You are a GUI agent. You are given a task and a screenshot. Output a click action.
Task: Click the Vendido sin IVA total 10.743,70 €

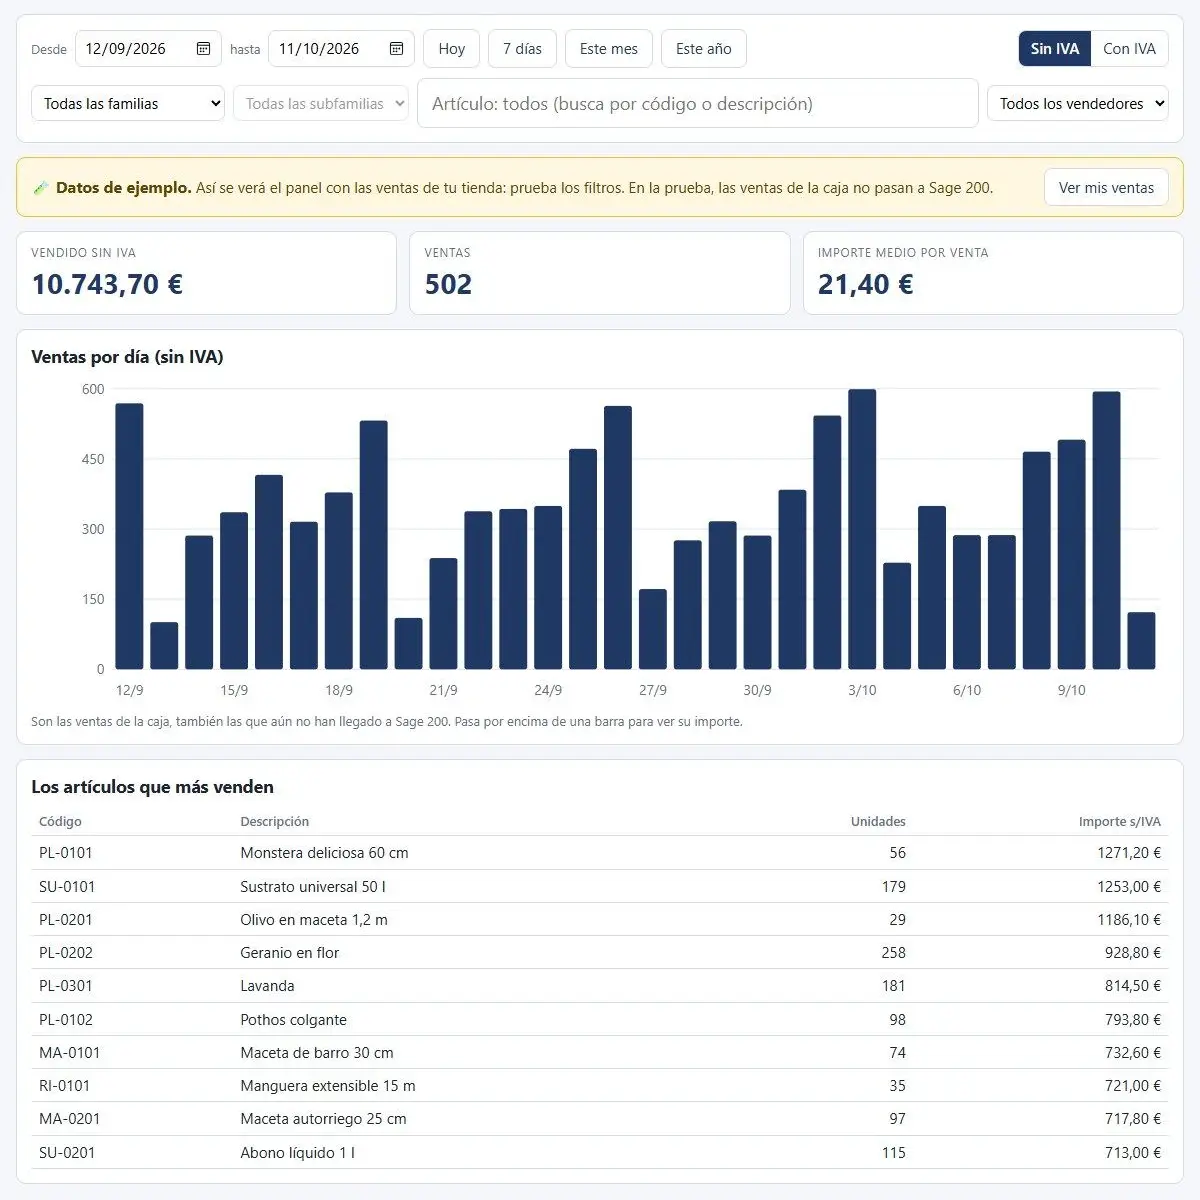[x=107, y=284]
